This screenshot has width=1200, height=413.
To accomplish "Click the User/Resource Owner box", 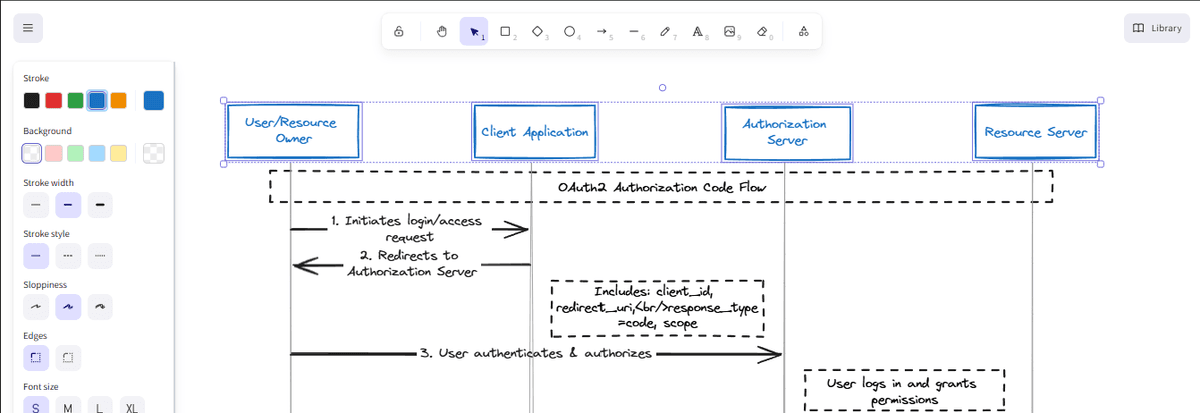I will click(x=293, y=131).
